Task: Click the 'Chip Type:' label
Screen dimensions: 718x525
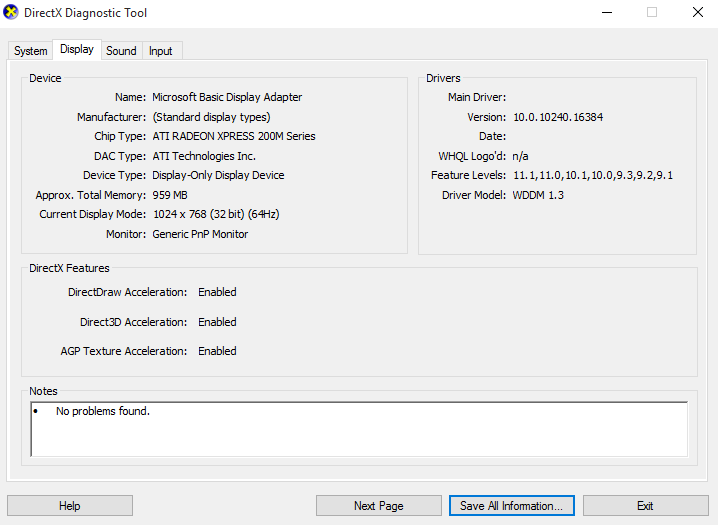Action: (120, 136)
